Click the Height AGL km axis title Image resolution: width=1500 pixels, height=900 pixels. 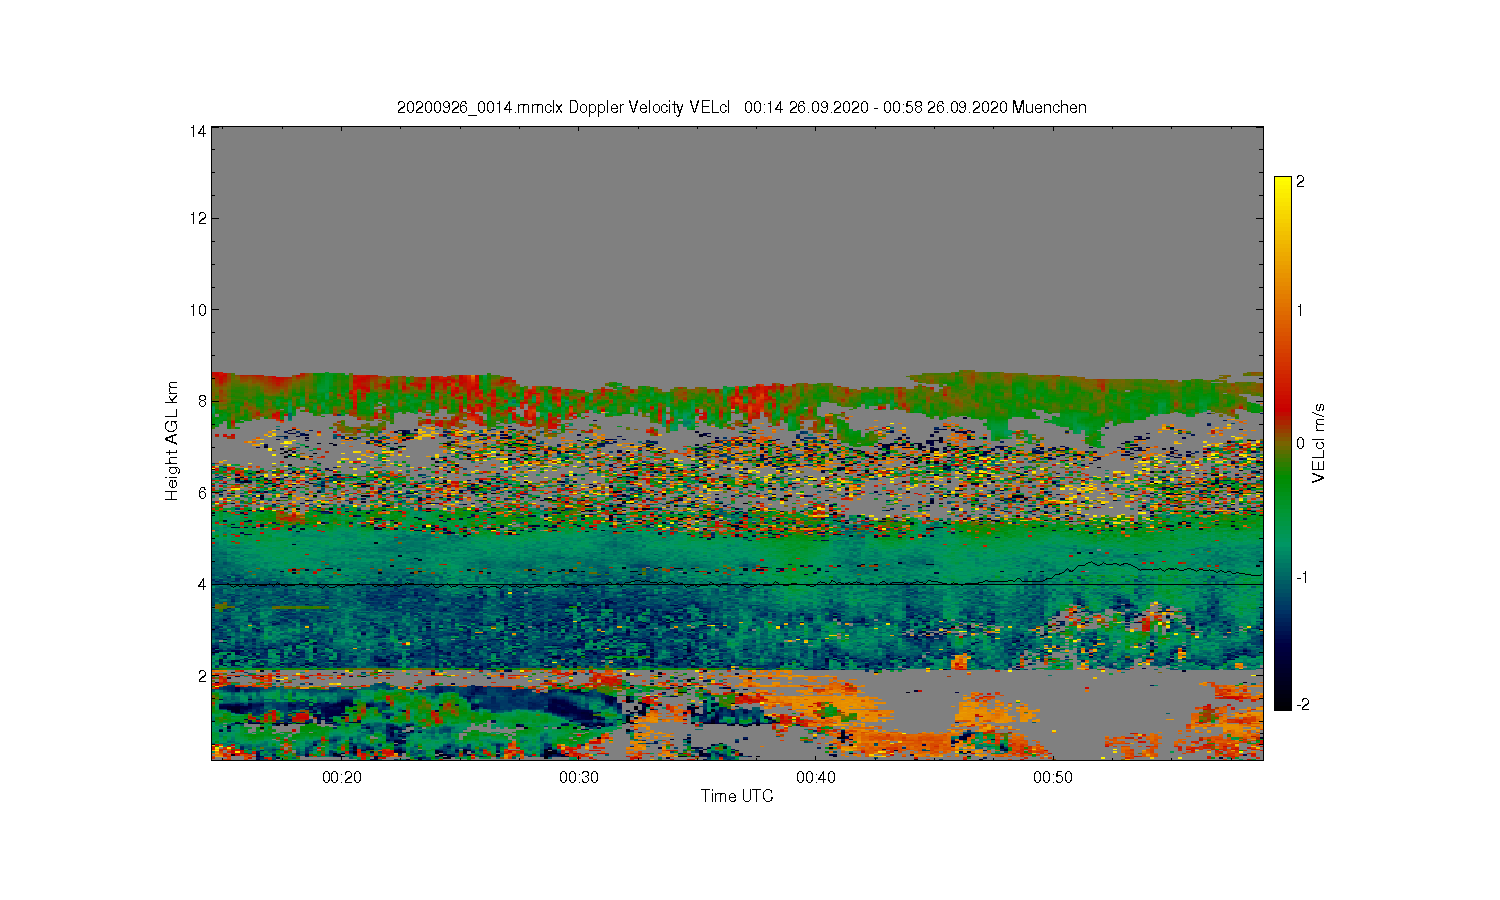172,441
